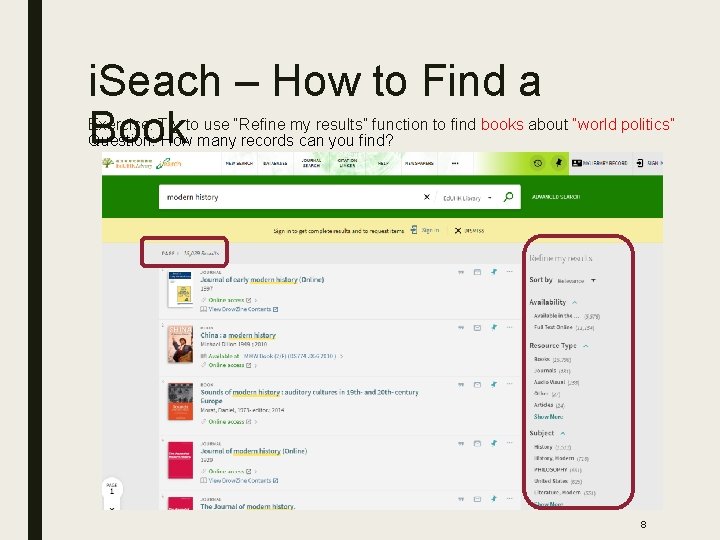Viewport: 720px width, 540px height.
Task: Click Sounds of modern history cover thumbnail
Action: click(x=180, y=401)
